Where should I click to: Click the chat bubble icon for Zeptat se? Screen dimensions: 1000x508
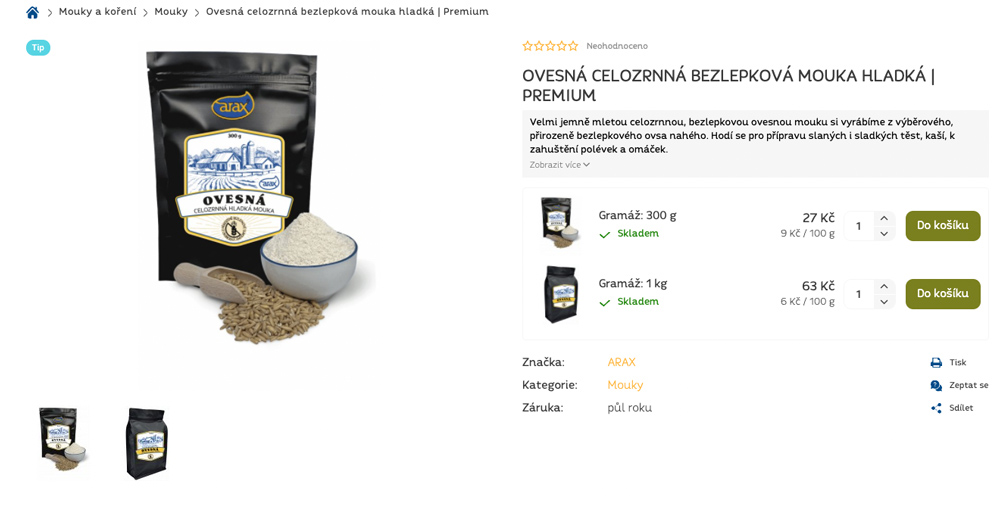click(x=936, y=385)
